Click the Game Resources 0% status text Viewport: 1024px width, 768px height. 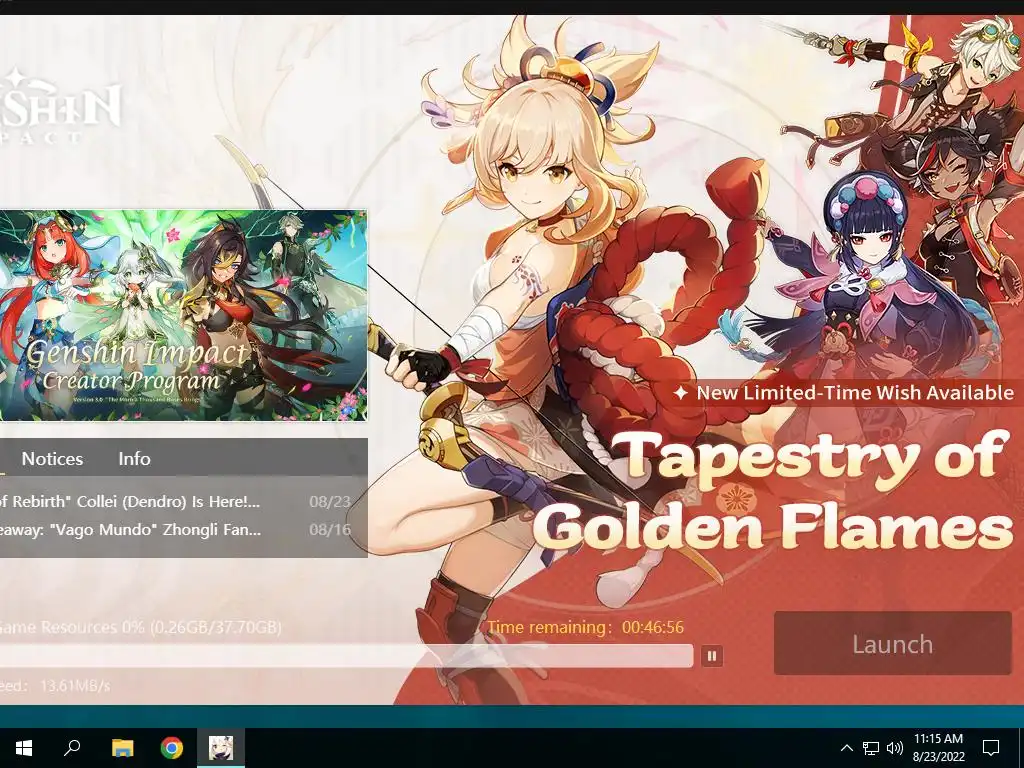click(139, 628)
